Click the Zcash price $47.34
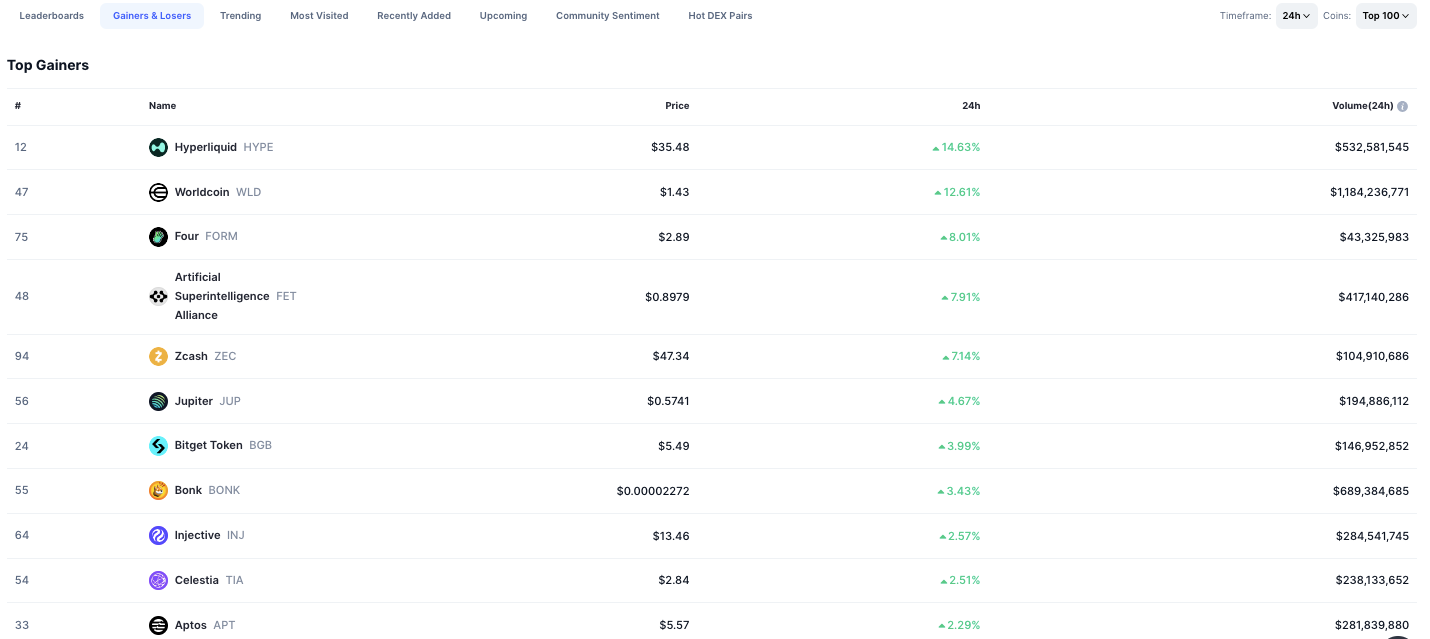Image resolution: width=1430 pixels, height=639 pixels. tap(669, 356)
